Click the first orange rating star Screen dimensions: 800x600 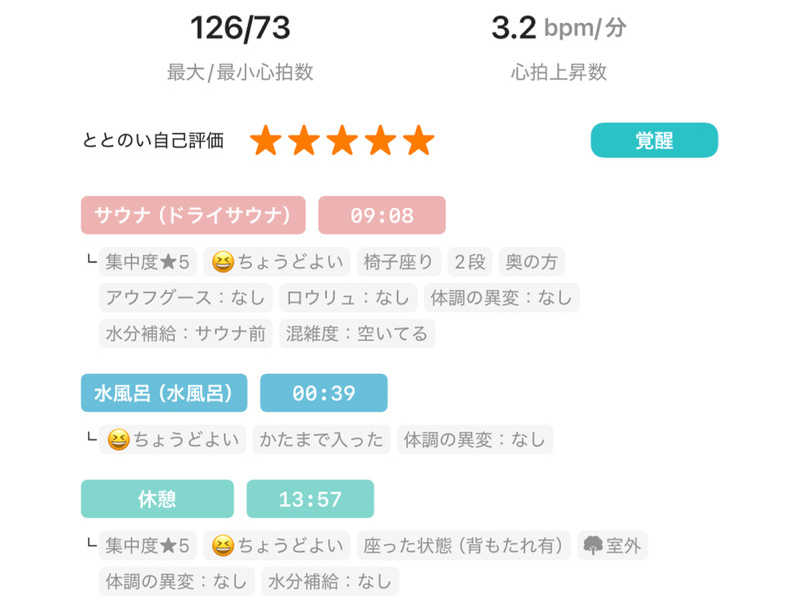(265, 141)
